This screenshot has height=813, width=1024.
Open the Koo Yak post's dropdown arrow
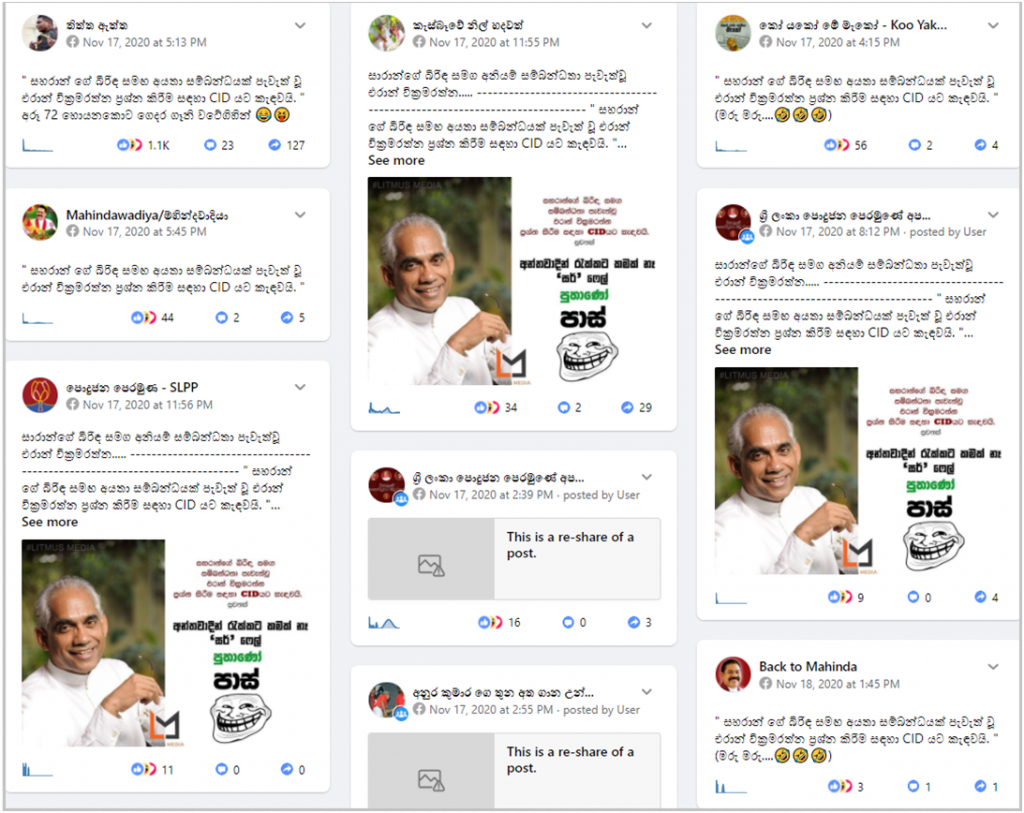tap(993, 25)
